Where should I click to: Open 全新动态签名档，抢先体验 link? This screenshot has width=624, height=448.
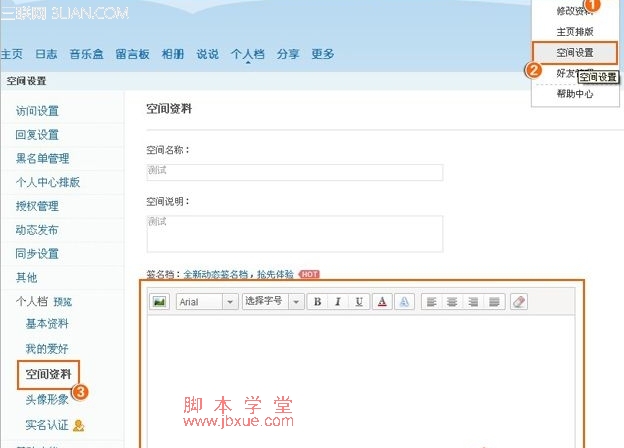[x=238, y=274]
